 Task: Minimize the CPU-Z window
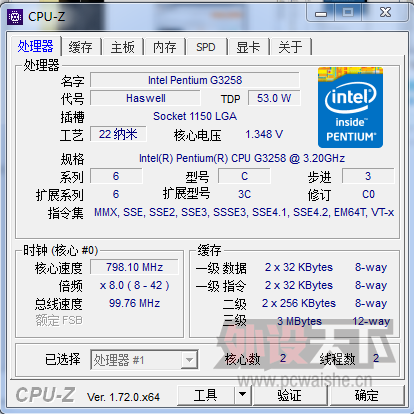pyautogui.click(x=321, y=13)
